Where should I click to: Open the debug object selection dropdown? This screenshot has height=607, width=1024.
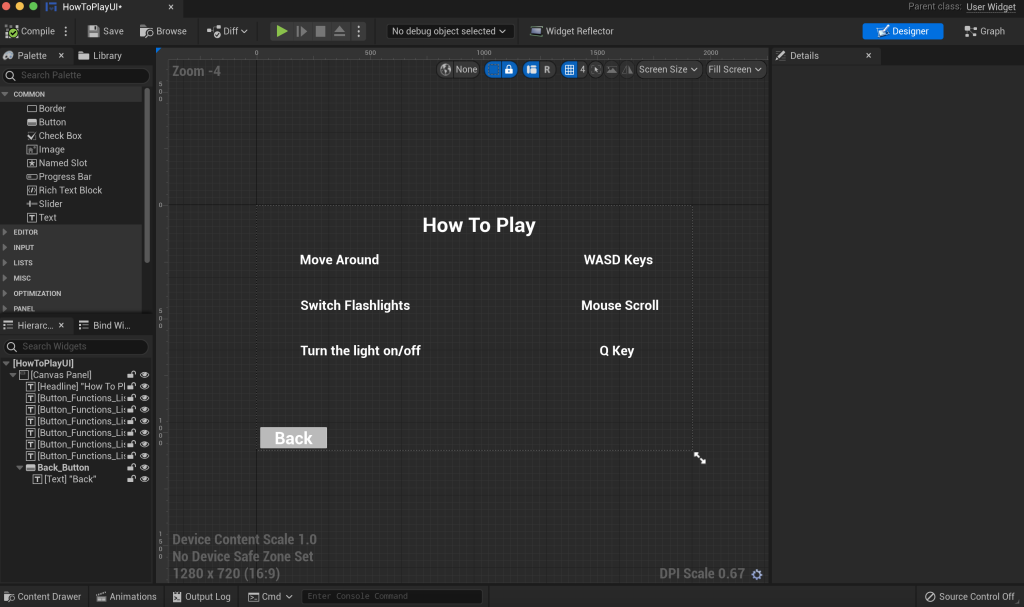(x=451, y=31)
